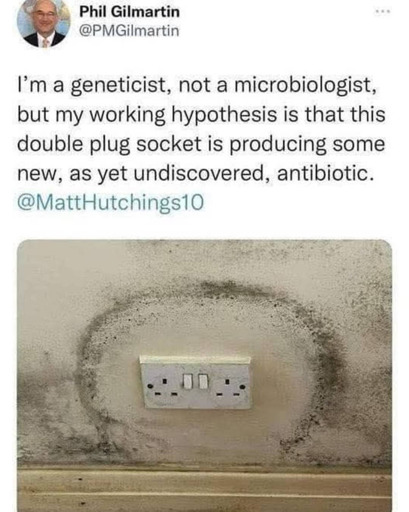Image resolution: width=409 pixels, height=512 pixels.
Task: Visit the @PMGilmartin handle profile
Action: click(x=129, y=31)
